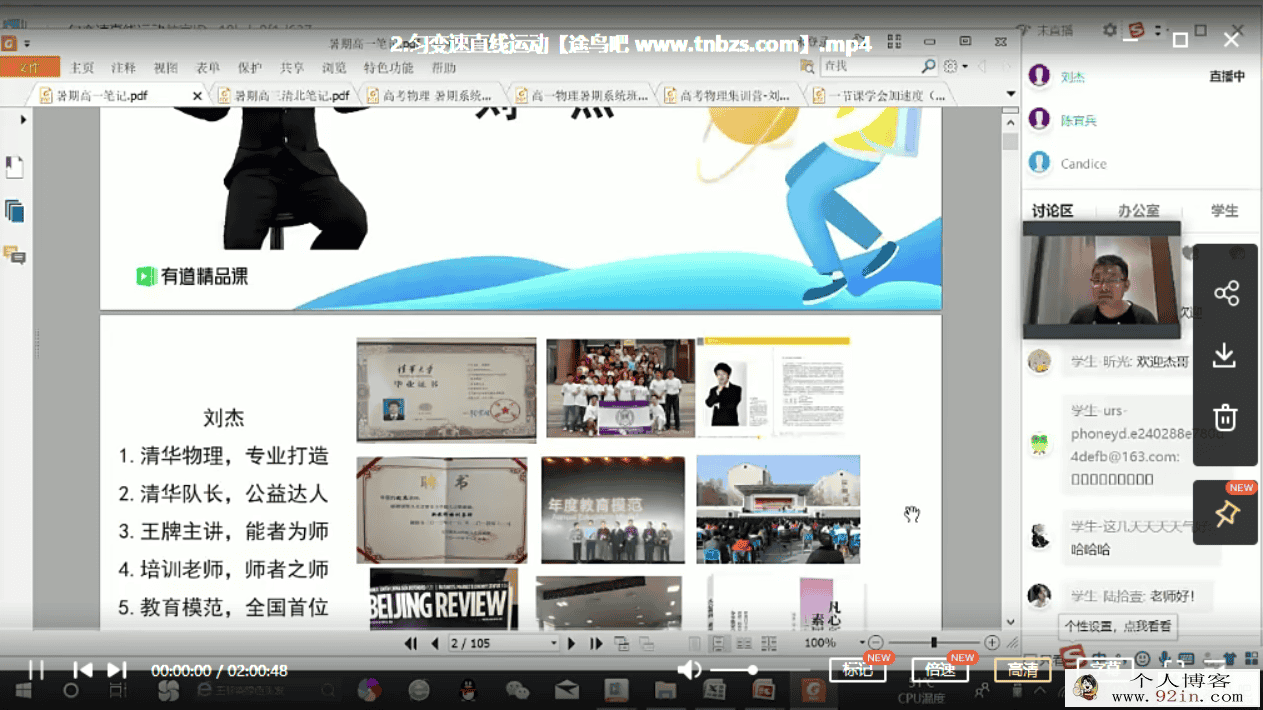The width and height of the screenshot is (1263, 710).
Task: Change quality via 高清 button
Action: coord(1022,670)
